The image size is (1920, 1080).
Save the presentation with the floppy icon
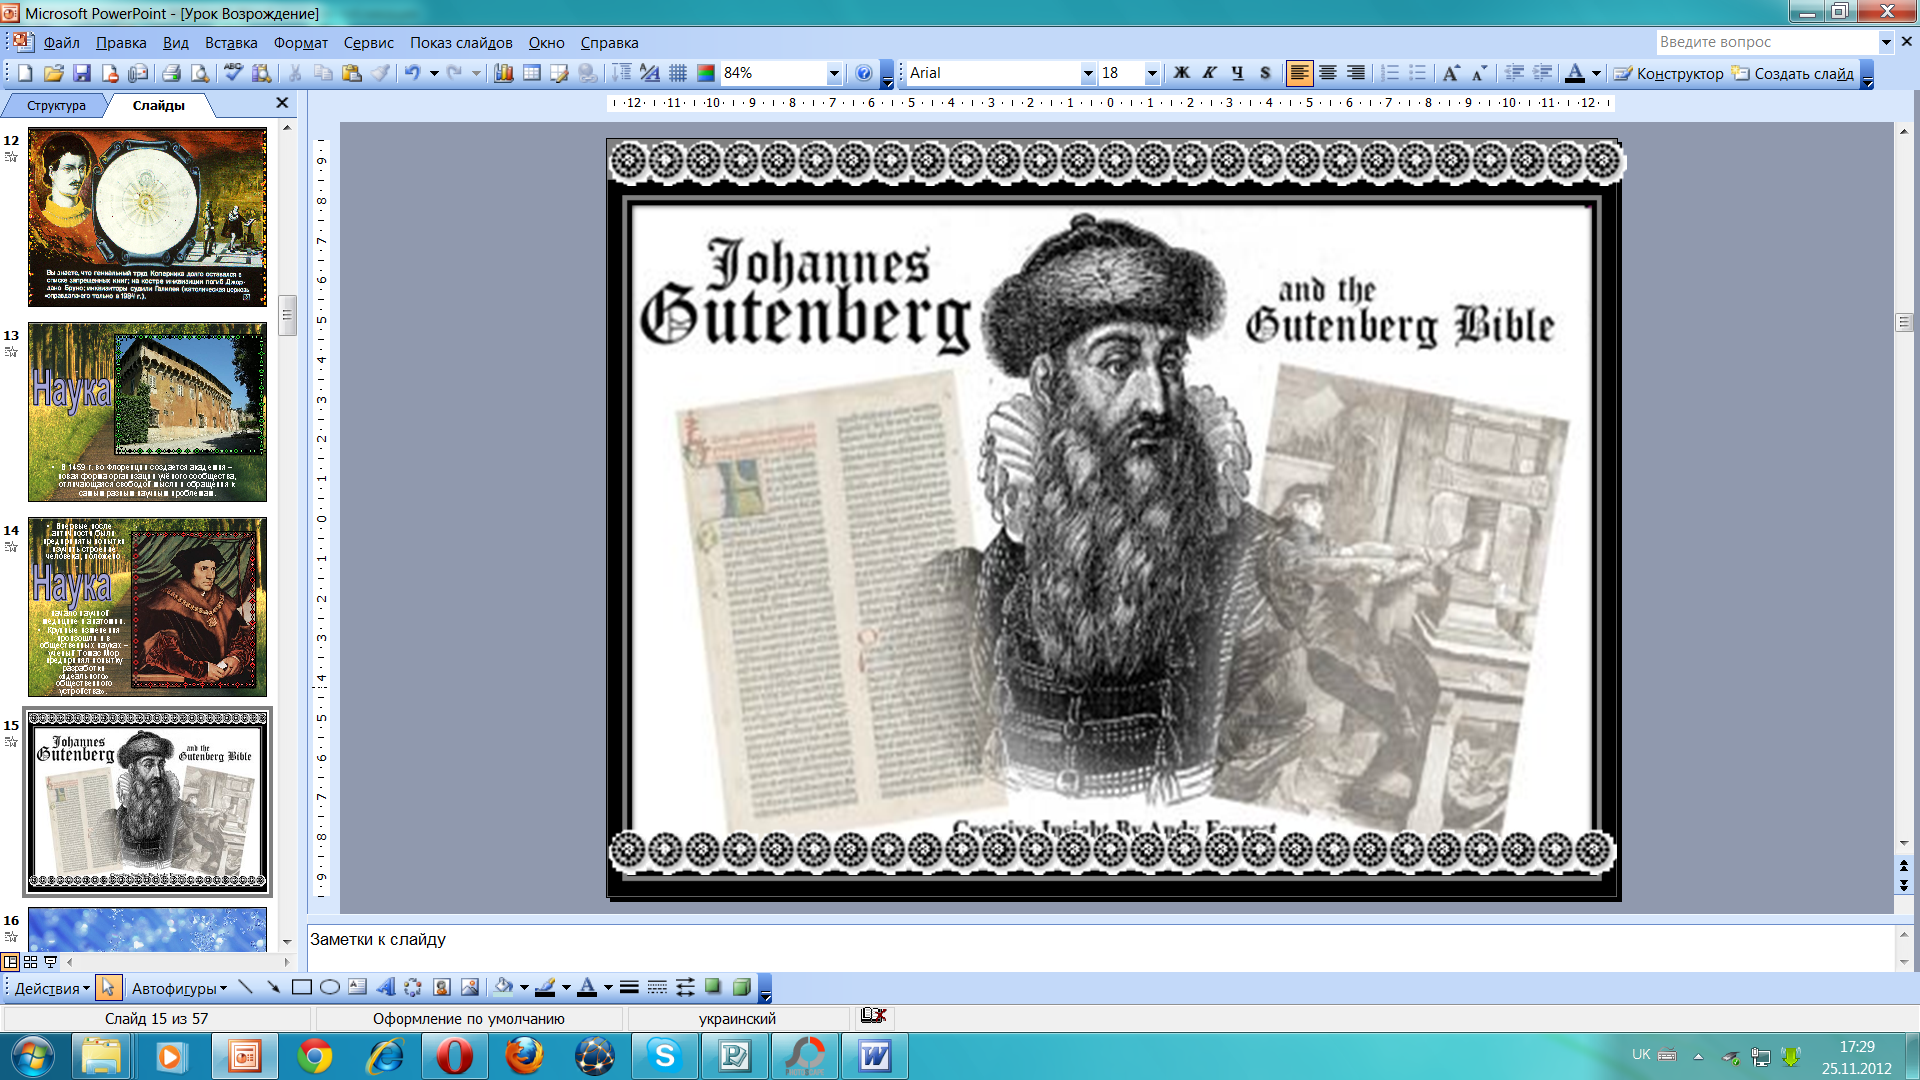point(82,73)
